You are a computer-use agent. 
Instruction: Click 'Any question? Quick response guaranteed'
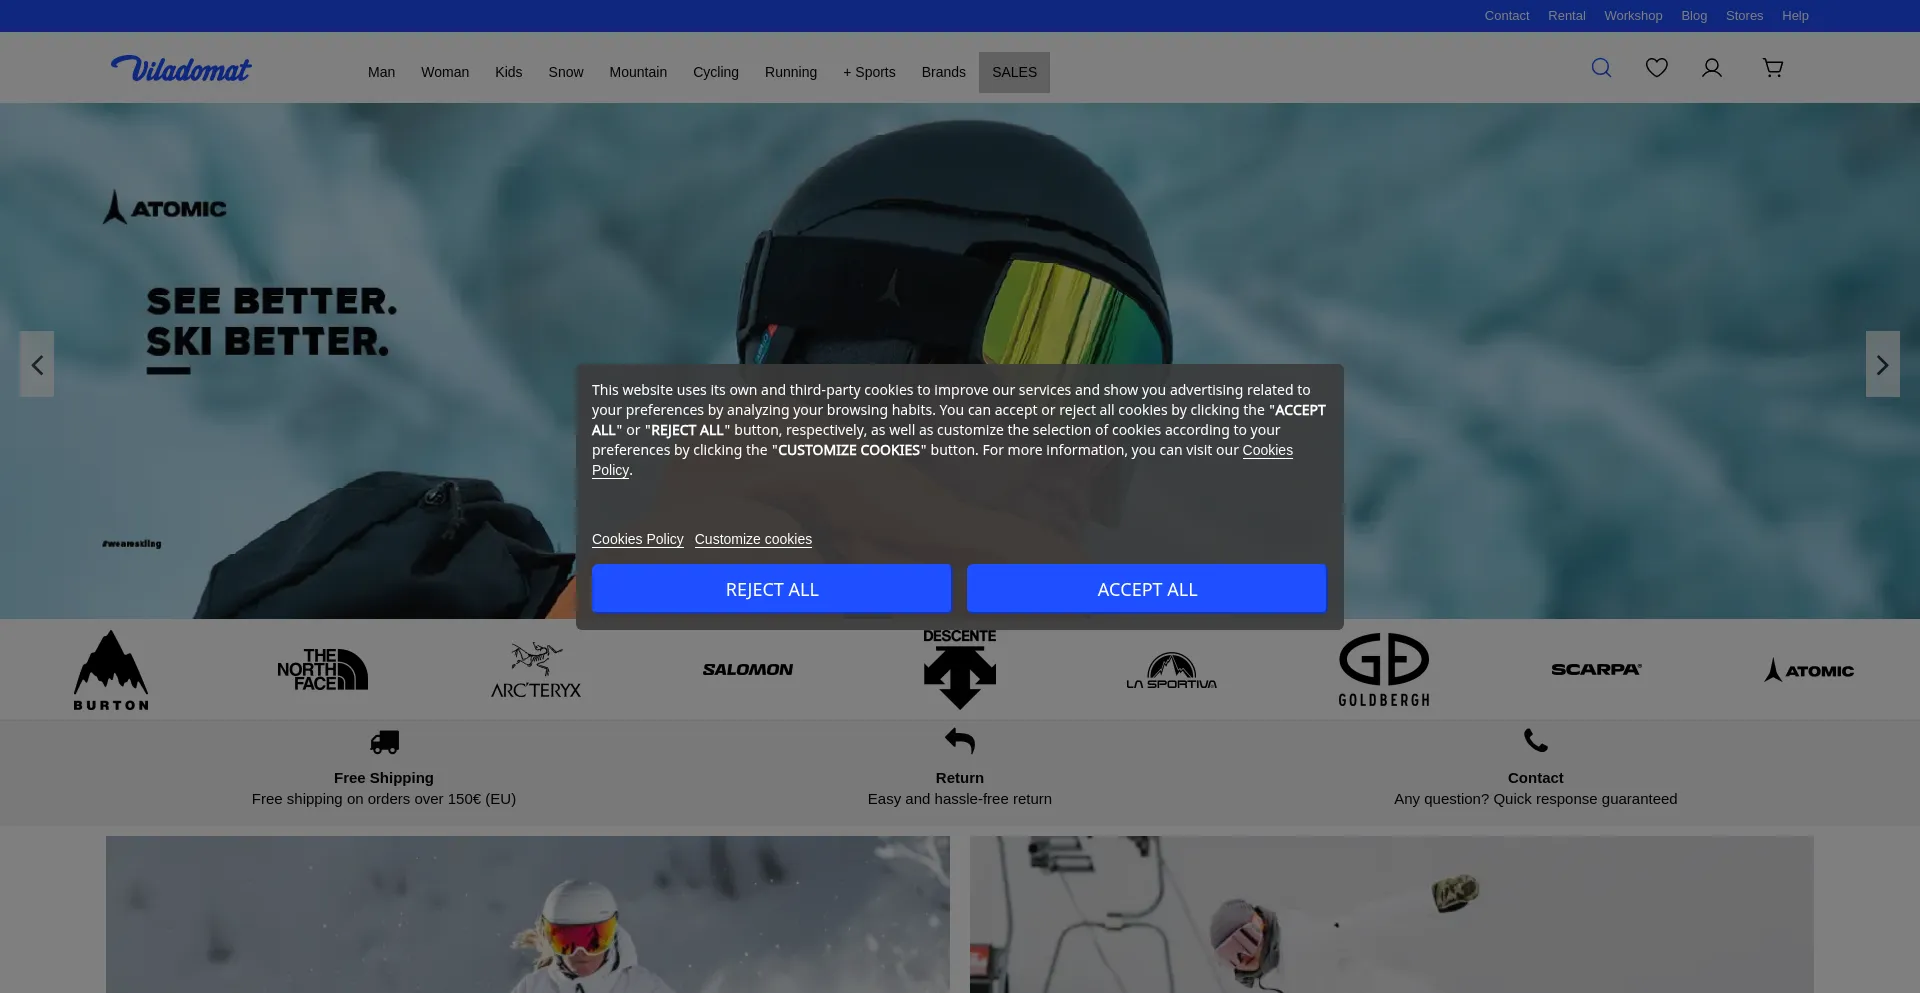click(1536, 799)
